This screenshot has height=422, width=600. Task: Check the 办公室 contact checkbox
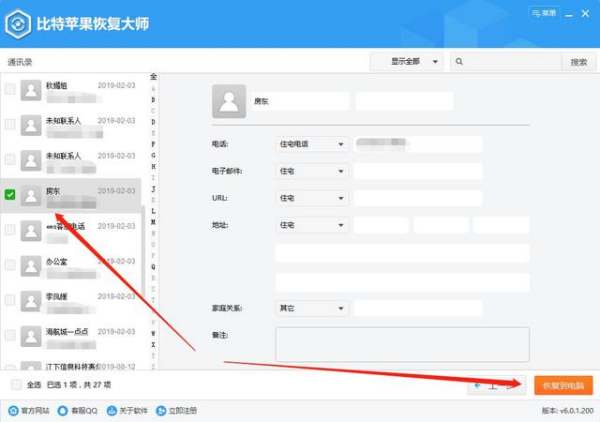(10, 265)
